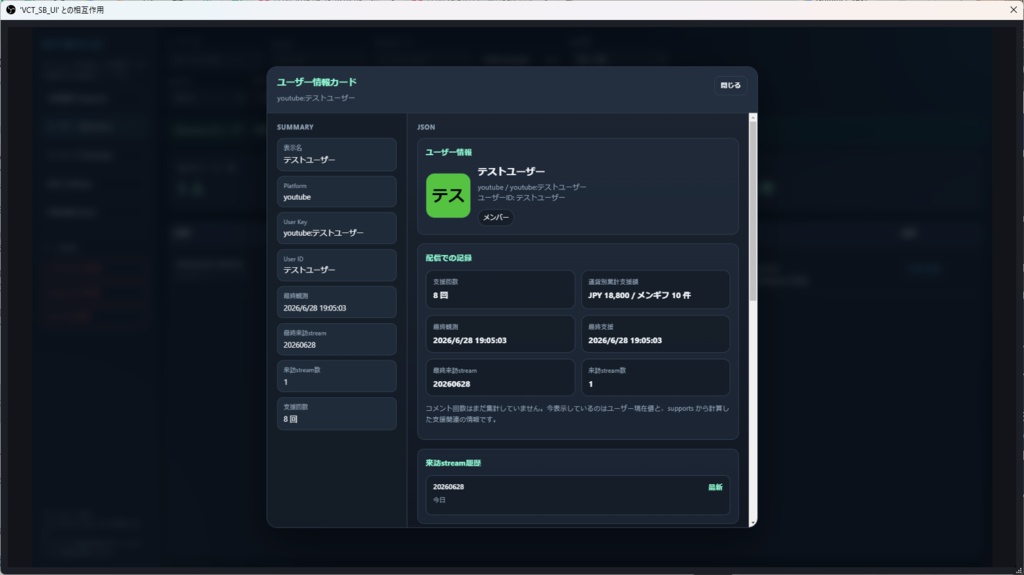The height and width of the screenshot is (575, 1024).
Task: Click the メンバー badge
Action: tap(496, 218)
